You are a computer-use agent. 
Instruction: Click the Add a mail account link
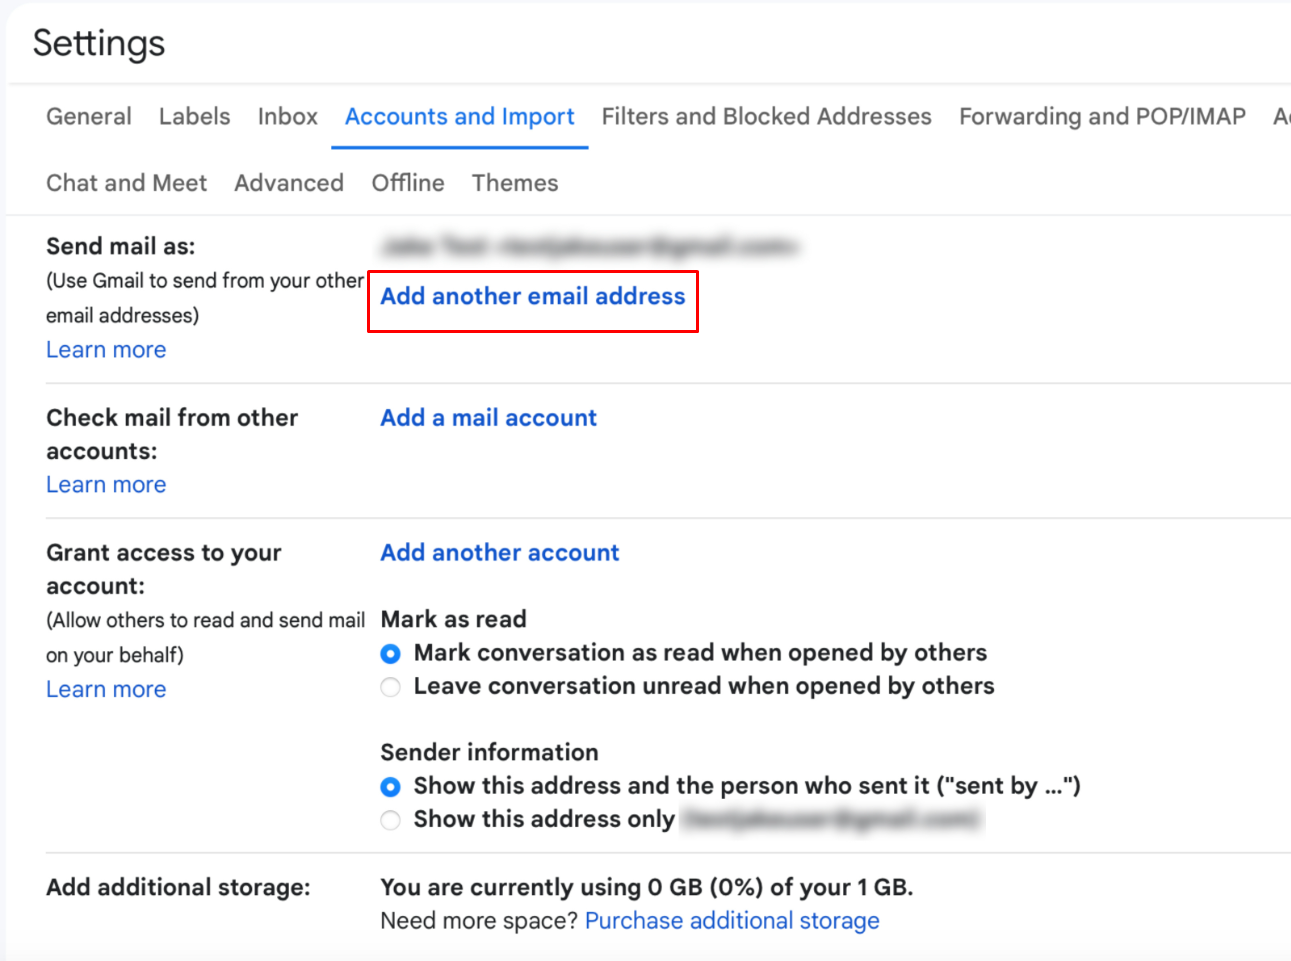[x=488, y=418]
